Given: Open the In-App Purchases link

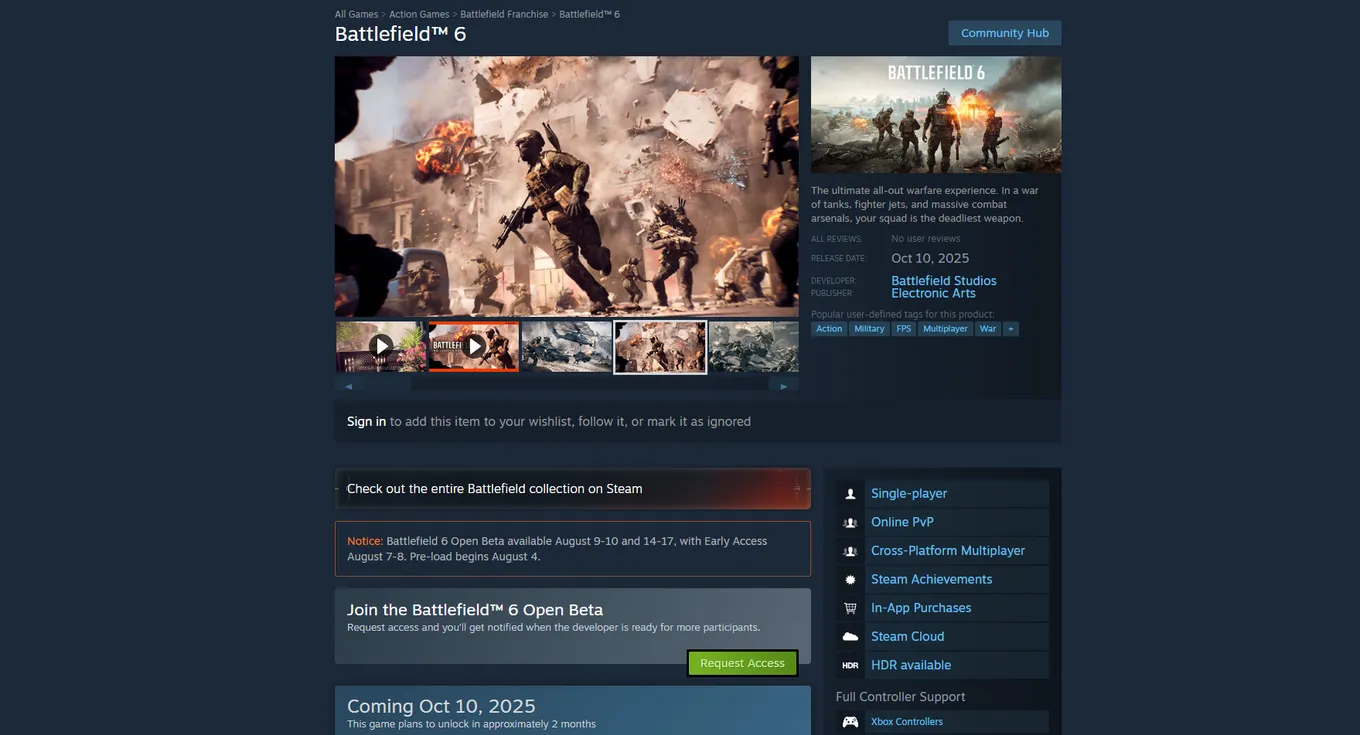Looking at the screenshot, I should (x=921, y=608).
